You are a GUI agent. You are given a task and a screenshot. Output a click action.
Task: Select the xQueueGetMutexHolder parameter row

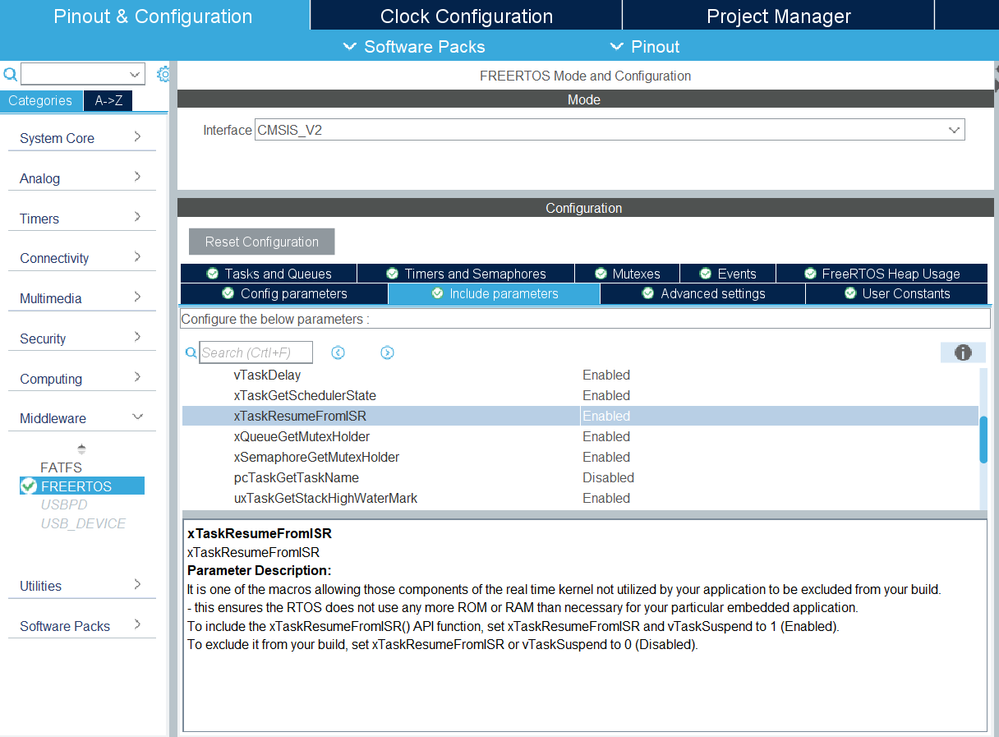580,436
